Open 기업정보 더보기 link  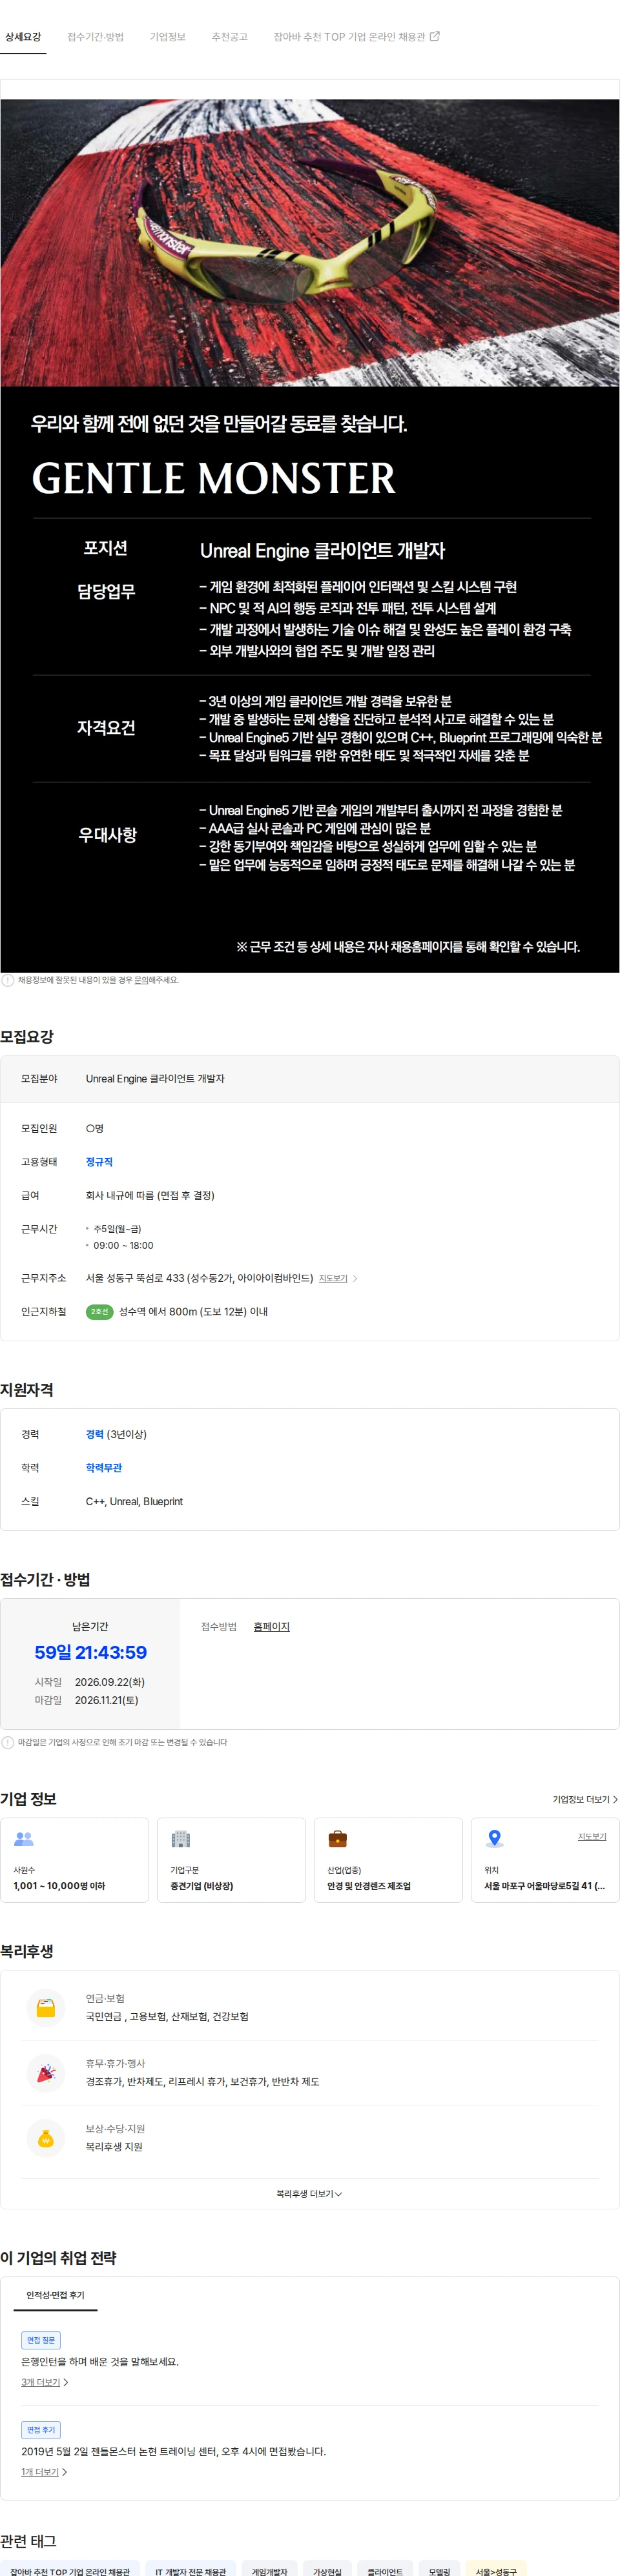tap(585, 1799)
